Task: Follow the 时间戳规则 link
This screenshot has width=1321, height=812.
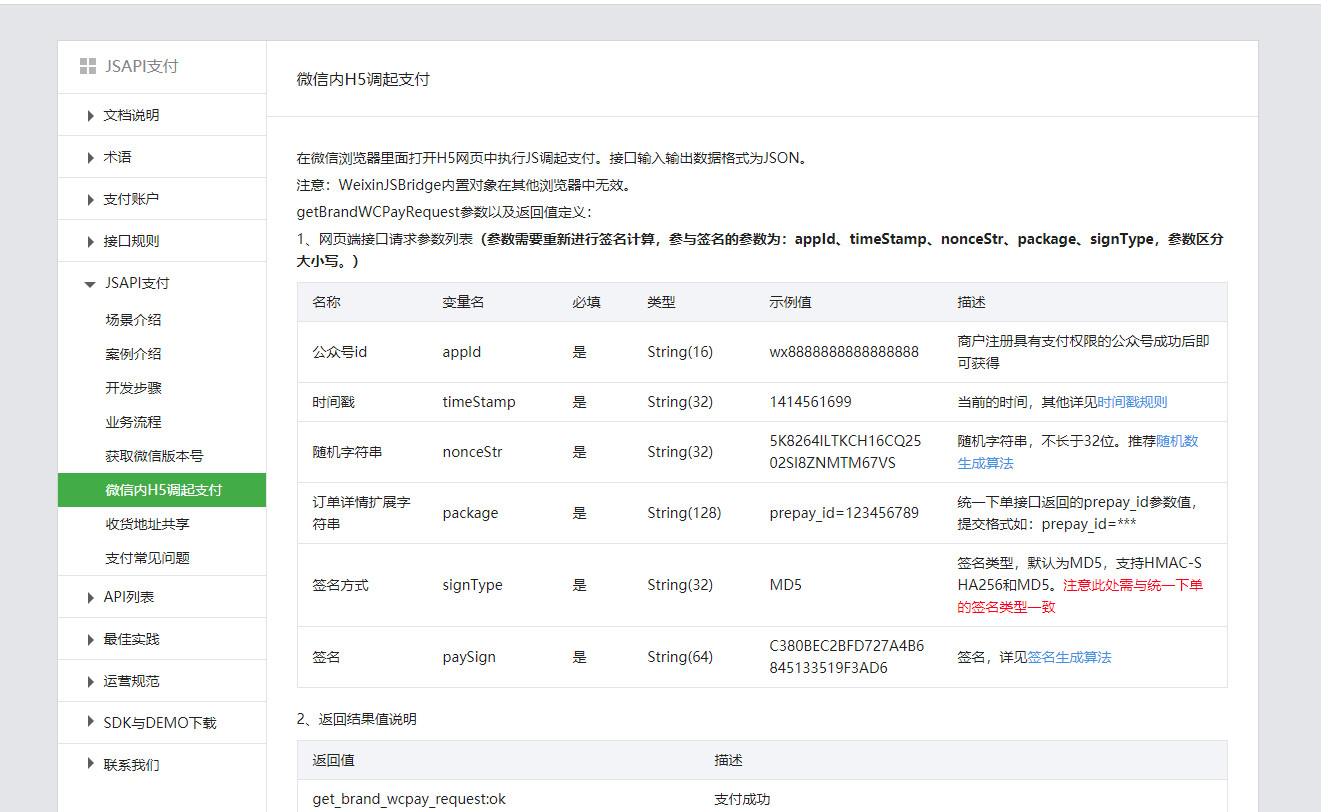Action: coord(1132,402)
